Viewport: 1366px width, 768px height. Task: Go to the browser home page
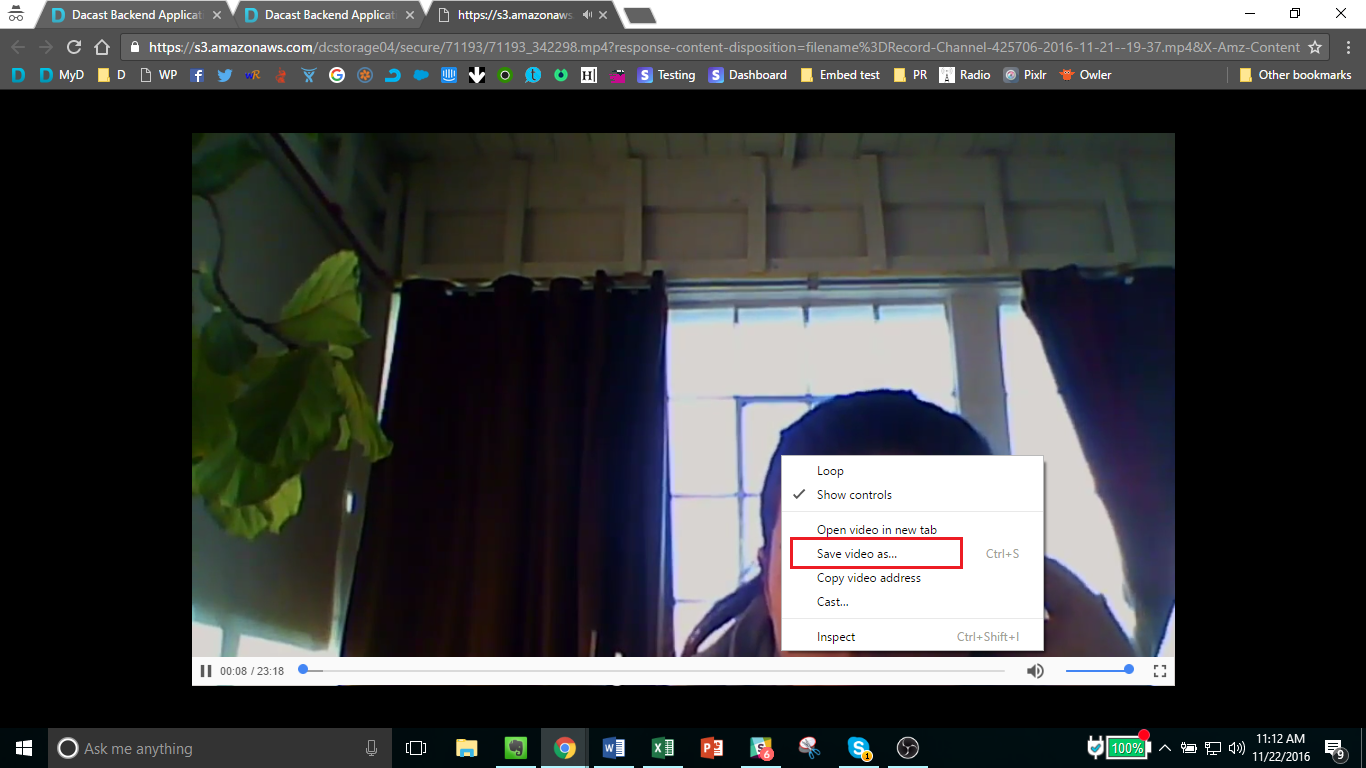pyautogui.click(x=101, y=47)
